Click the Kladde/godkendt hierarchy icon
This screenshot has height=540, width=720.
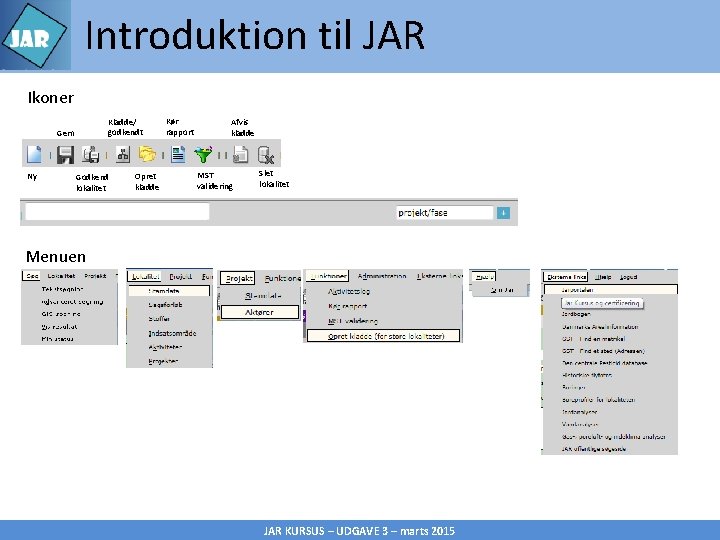click(123, 154)
